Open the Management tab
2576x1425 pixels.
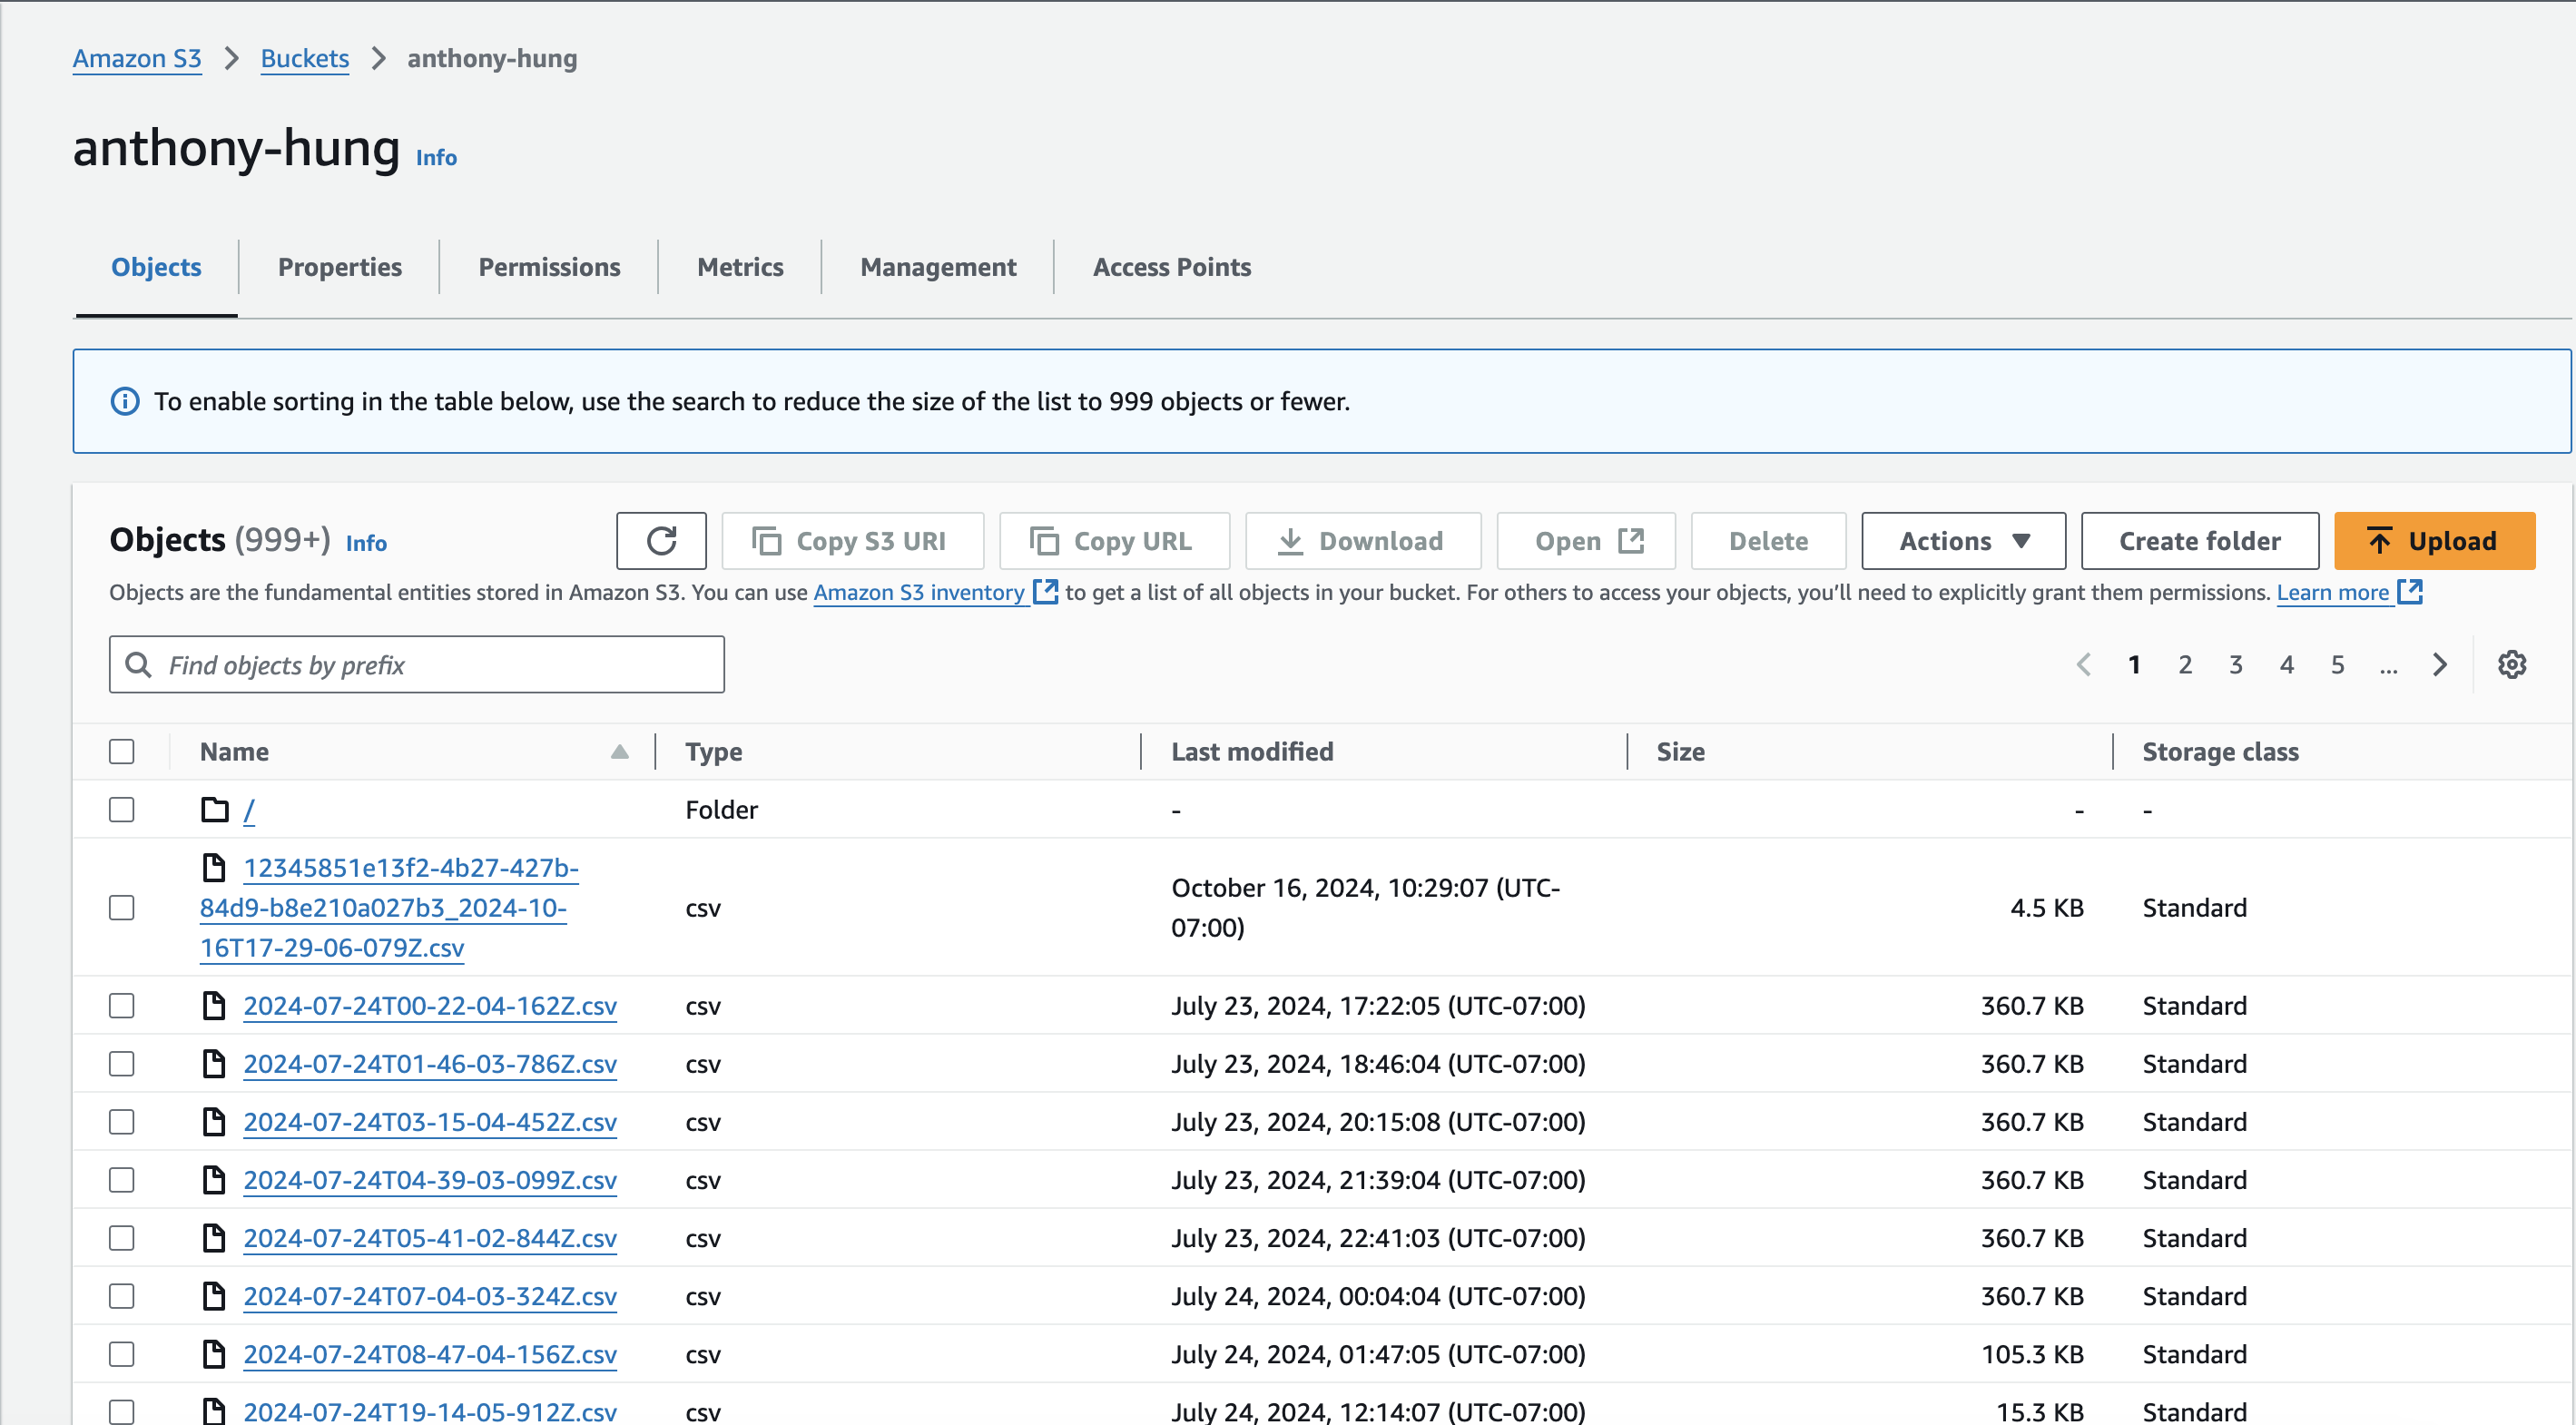tap(938, 267)
